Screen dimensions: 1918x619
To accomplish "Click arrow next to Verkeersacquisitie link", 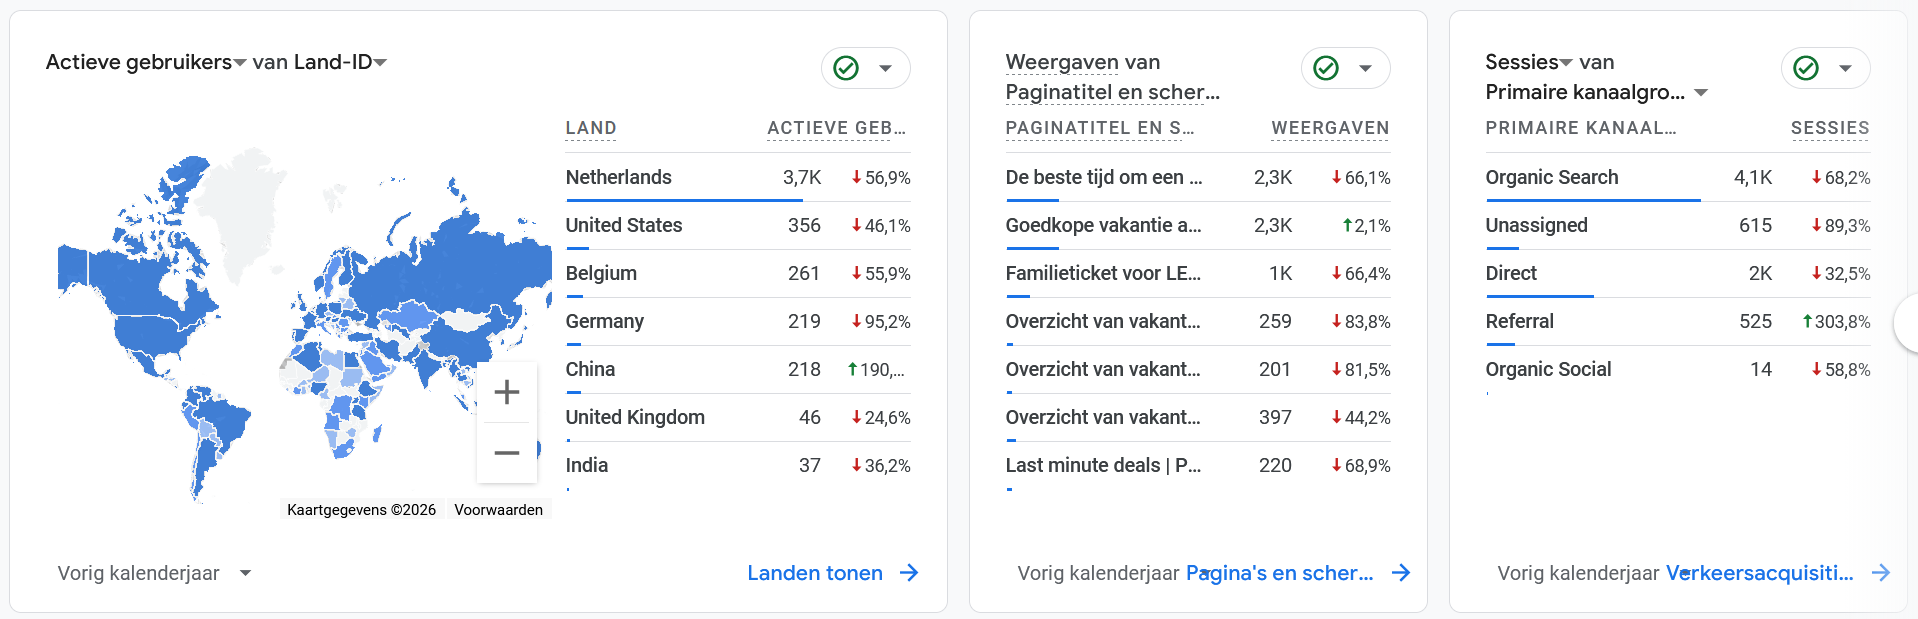I will point(1881,573).
